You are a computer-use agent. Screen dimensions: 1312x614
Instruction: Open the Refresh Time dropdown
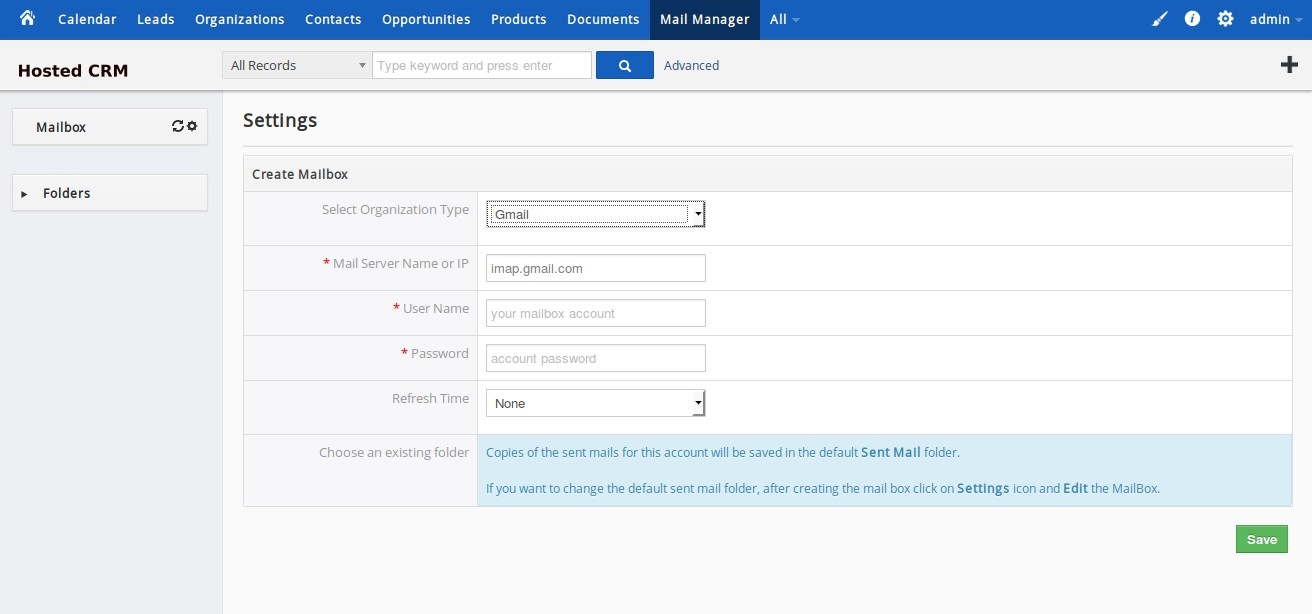[595, 403]
